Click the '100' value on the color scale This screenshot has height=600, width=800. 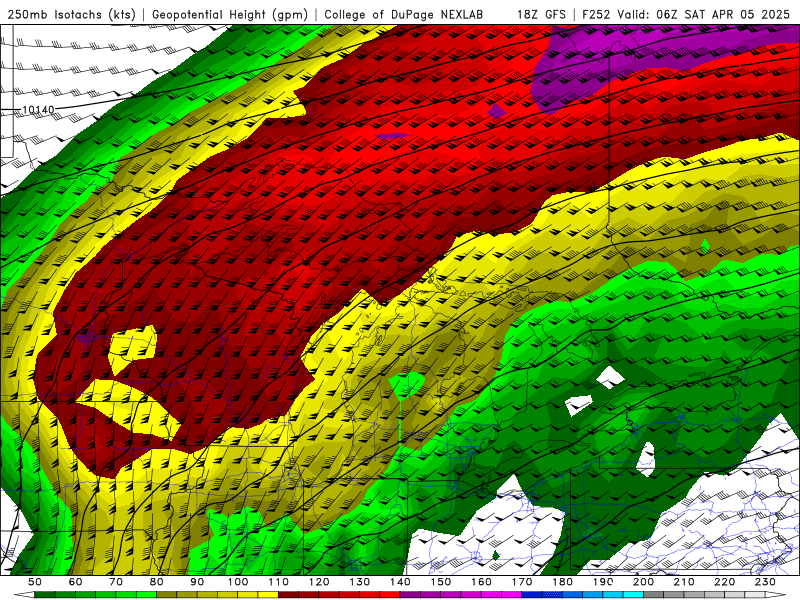[x=238, y=582]
